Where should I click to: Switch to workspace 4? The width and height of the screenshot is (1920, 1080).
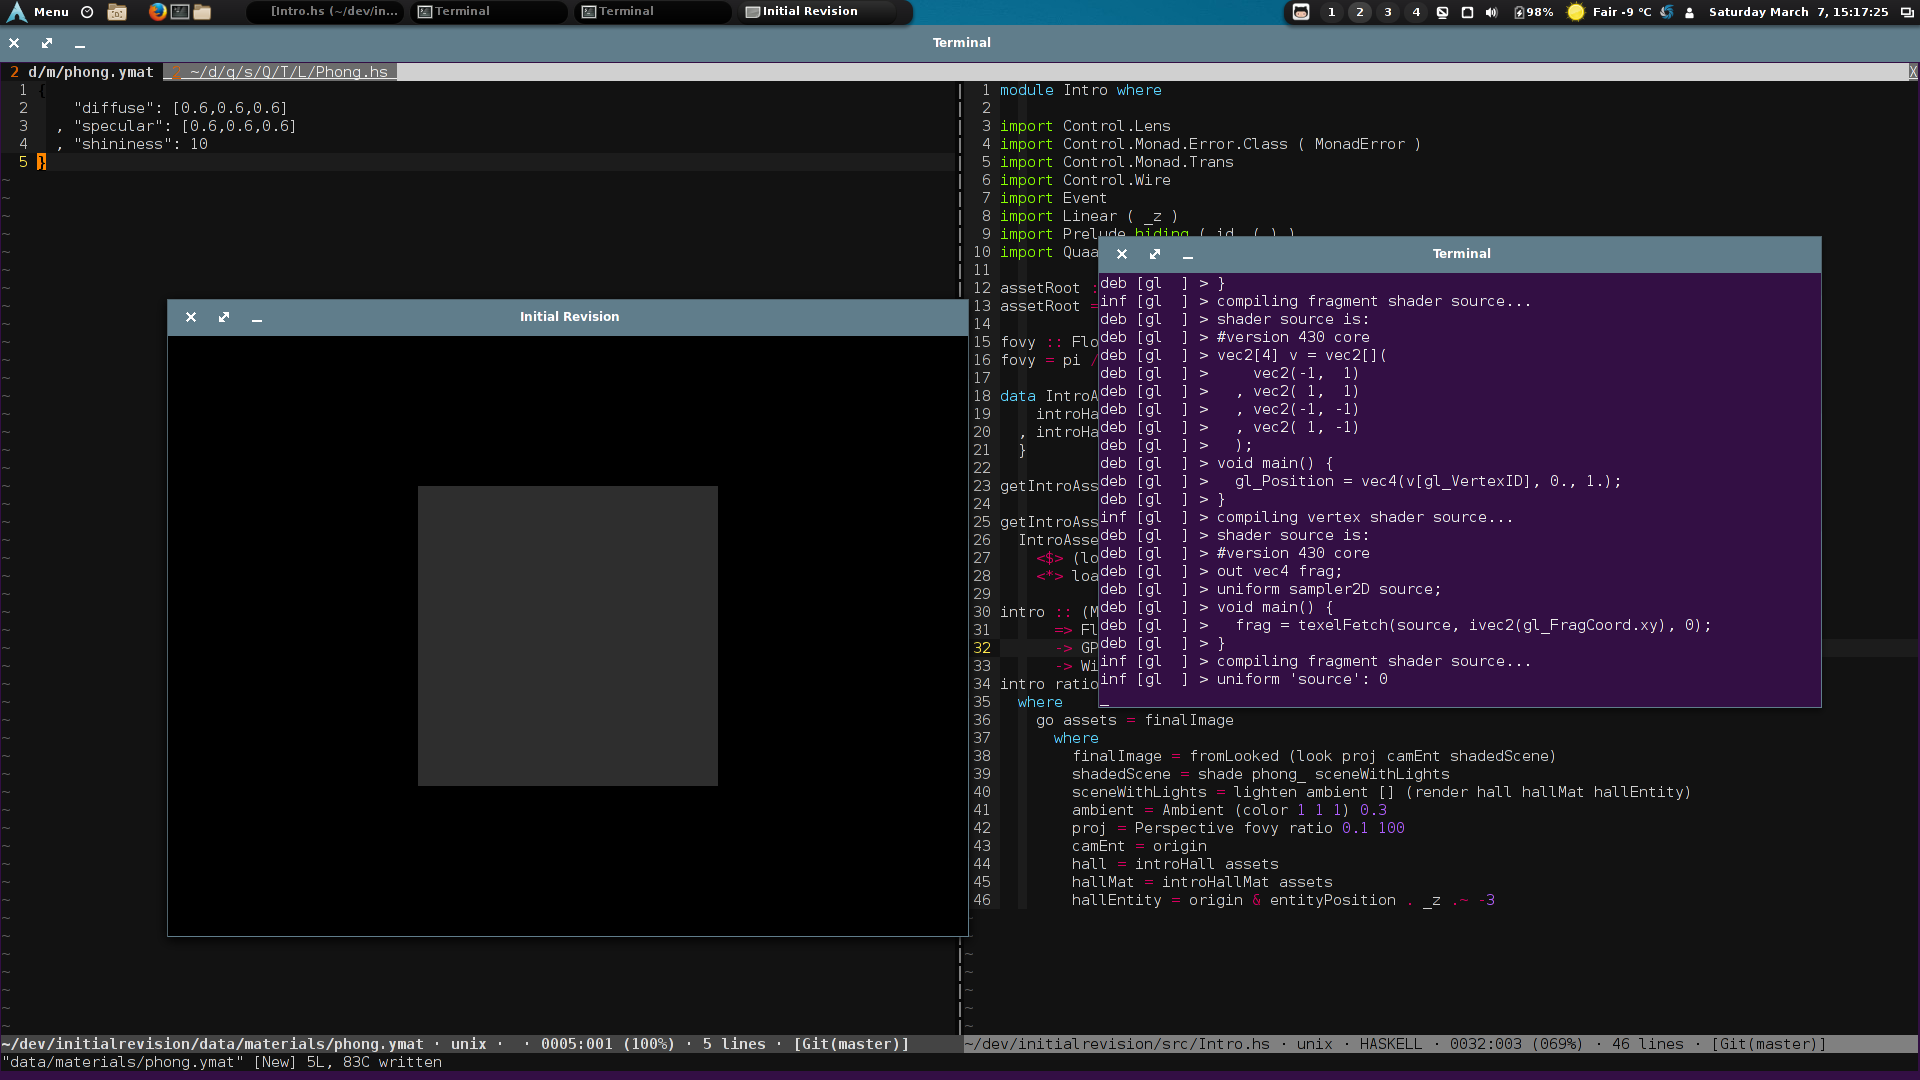tap(1415, 12)
